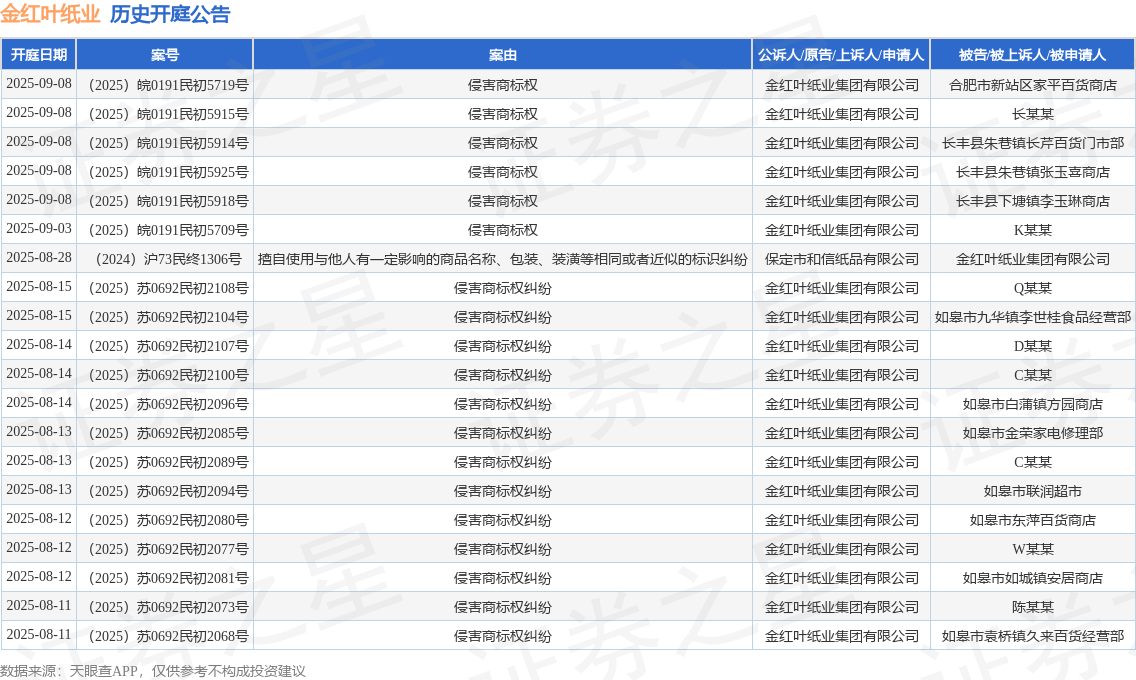Select case number 苏0692民初2094号
Image resolution: width=1136 pixels, height=680 pixels.
point(168,491)
